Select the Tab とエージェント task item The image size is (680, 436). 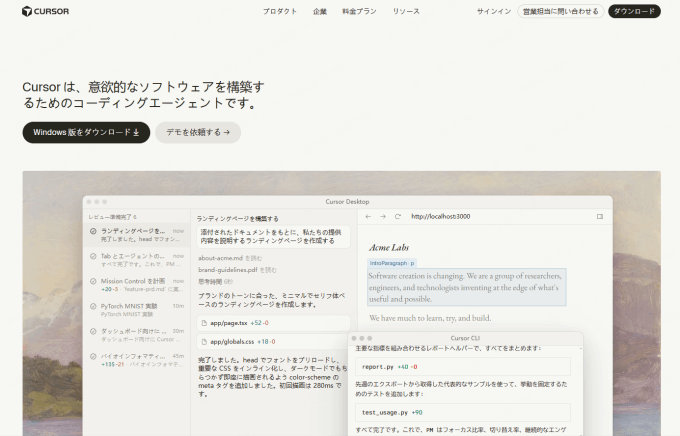point(137,260)
